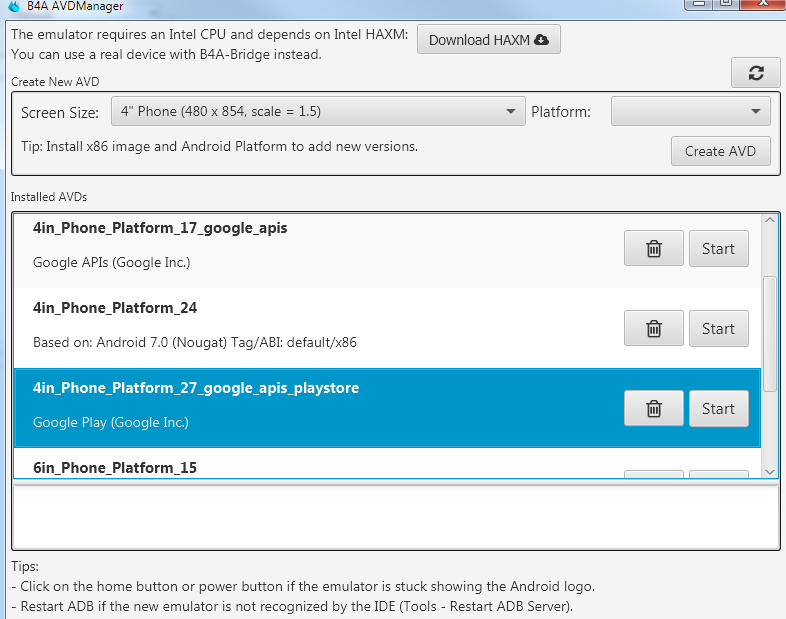Click the AVD list vertical scrollbar thumb
This screenshot has height=619, width=786.
[x=770, y=334]
